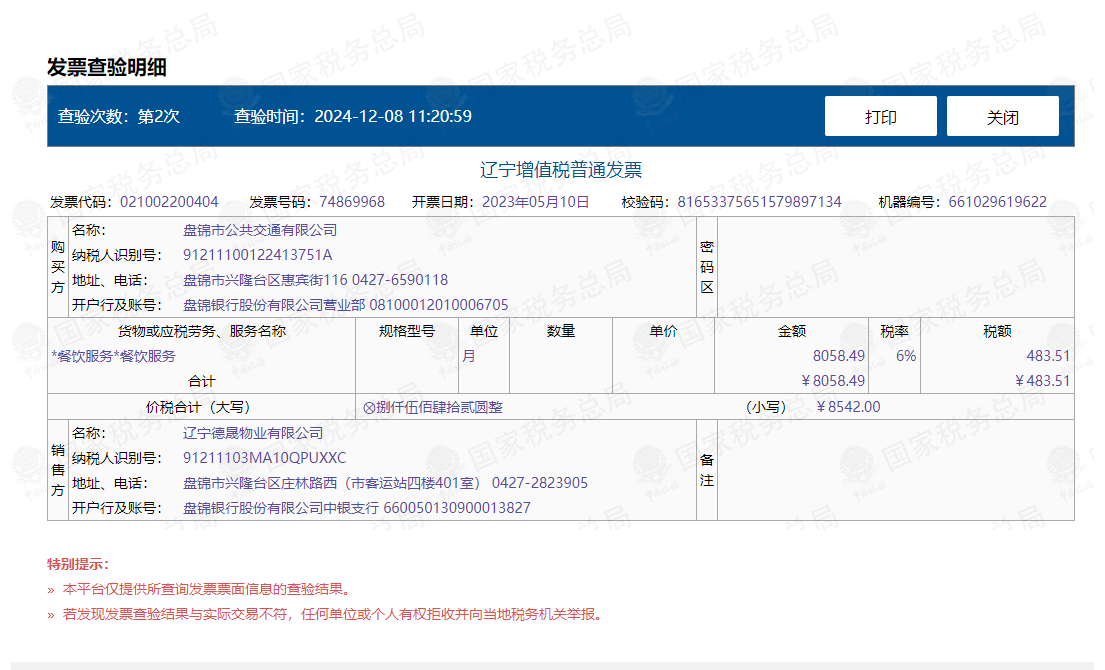Image resolution: width=1105 pixels, height=670 pixels.
Task: Click buyer address 盘锦市兴隆台区惠宾街116
Action: (265, 280)
